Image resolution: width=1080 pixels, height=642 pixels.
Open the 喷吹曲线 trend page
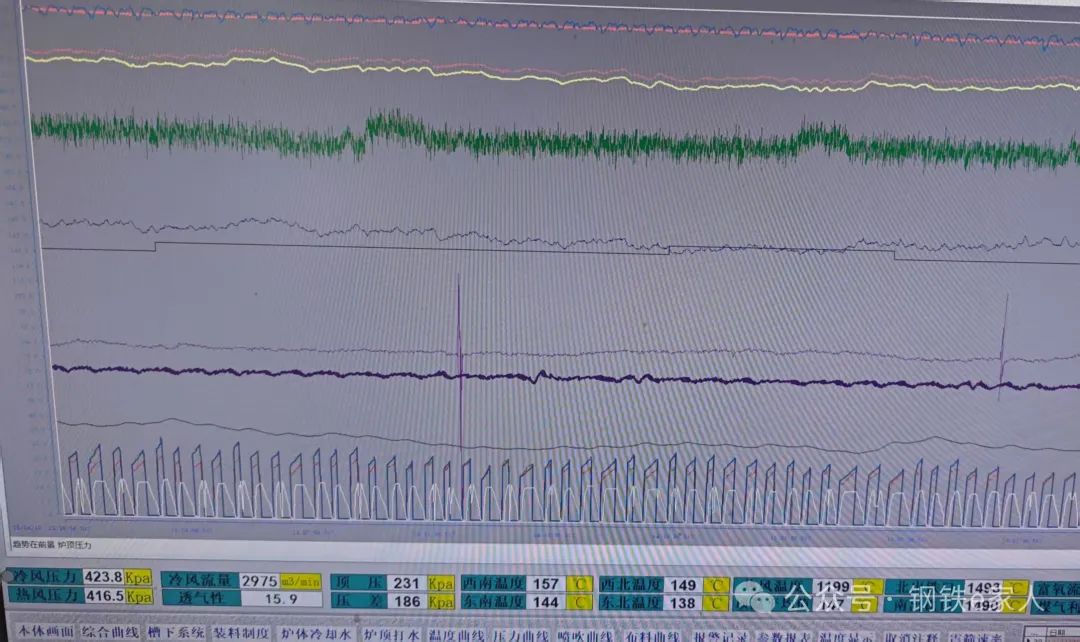click(587, 635)
